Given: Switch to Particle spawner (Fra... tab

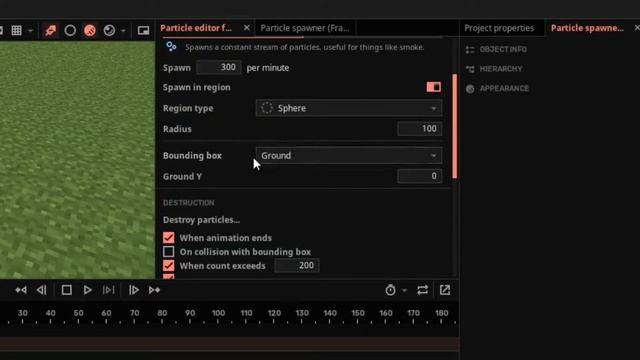Looking at the screenshot, I should click(x=305, y=28).
